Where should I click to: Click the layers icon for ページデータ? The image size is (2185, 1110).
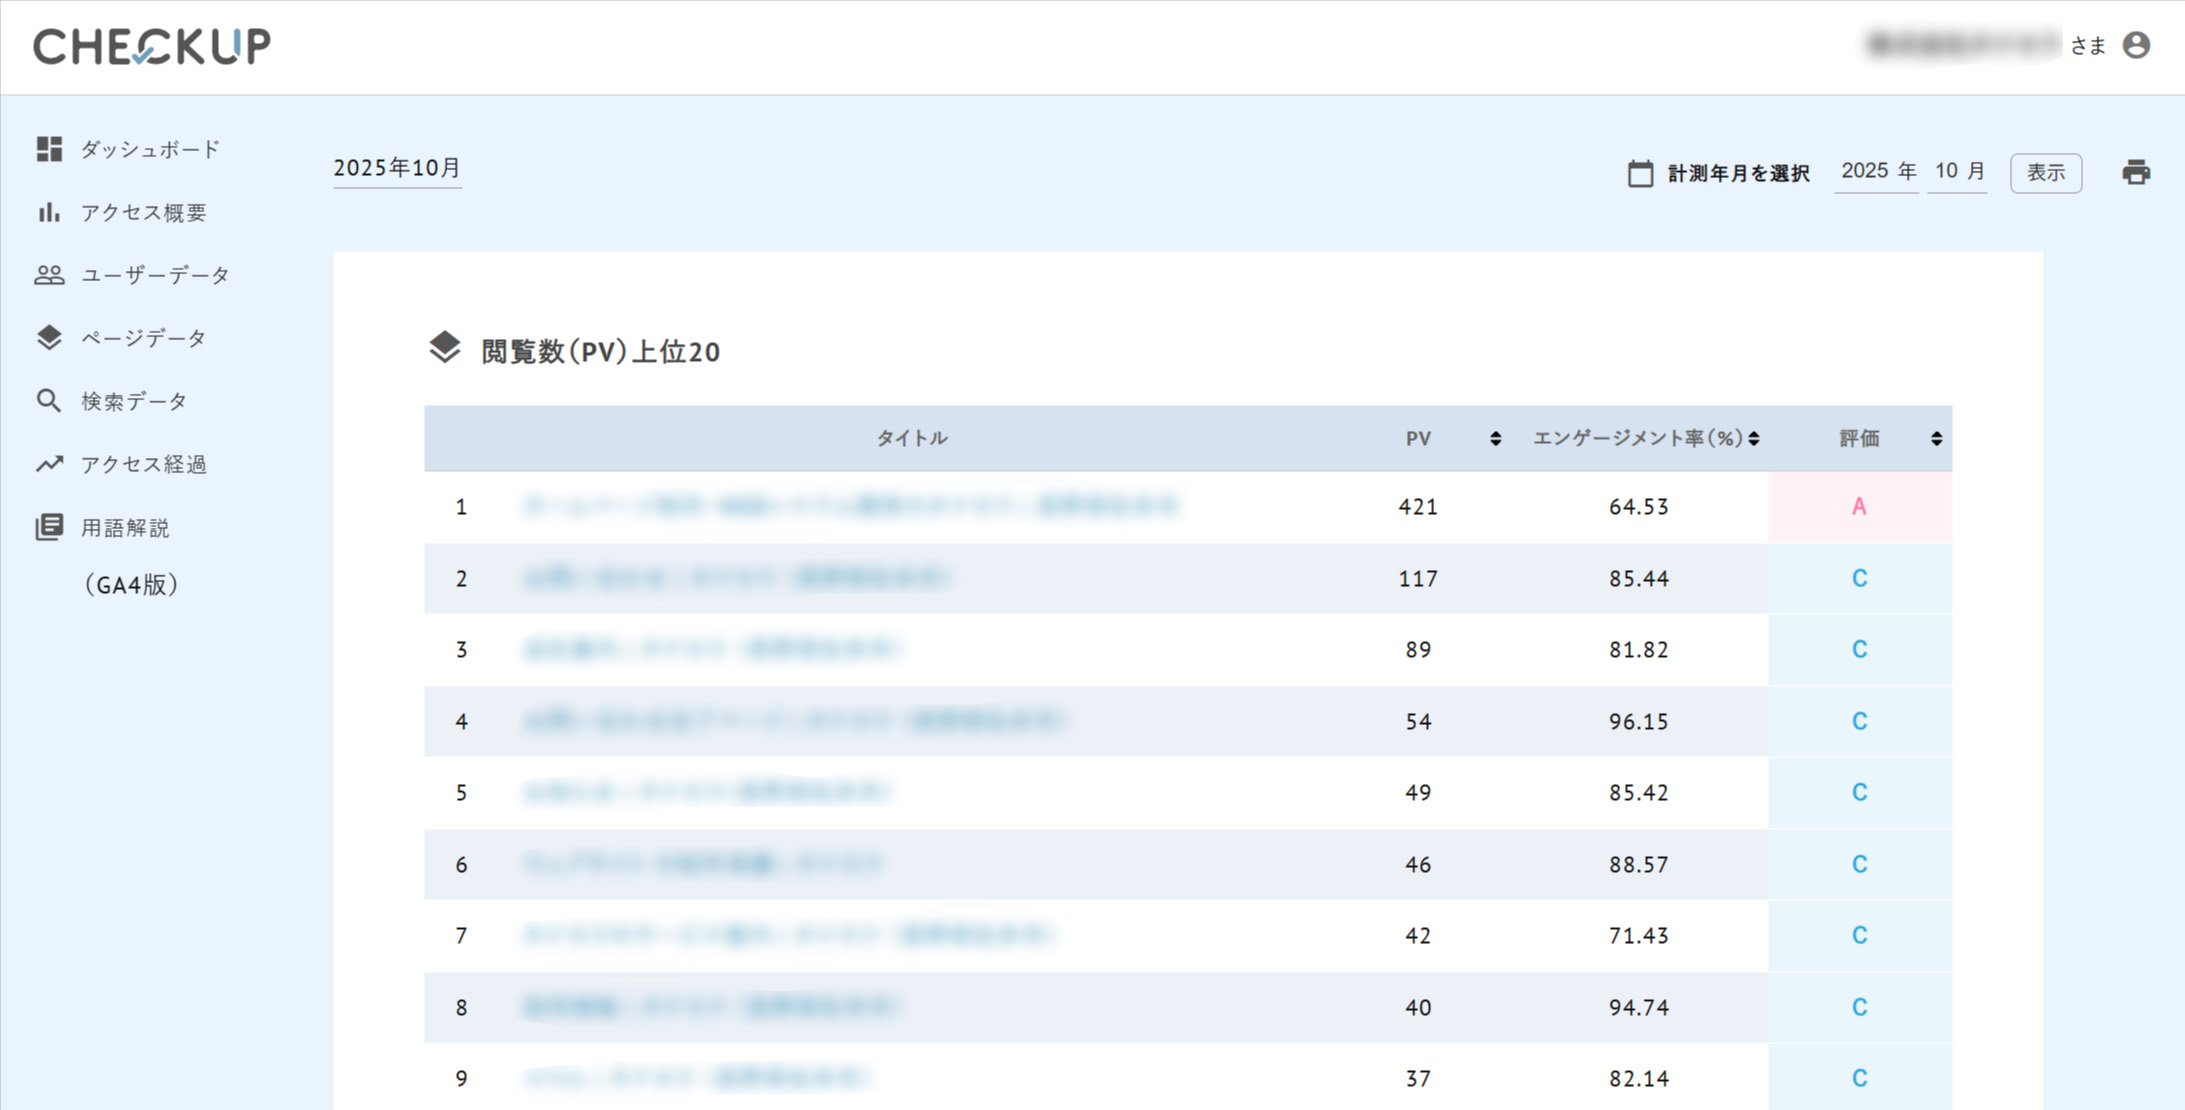[x=49, y=338]
